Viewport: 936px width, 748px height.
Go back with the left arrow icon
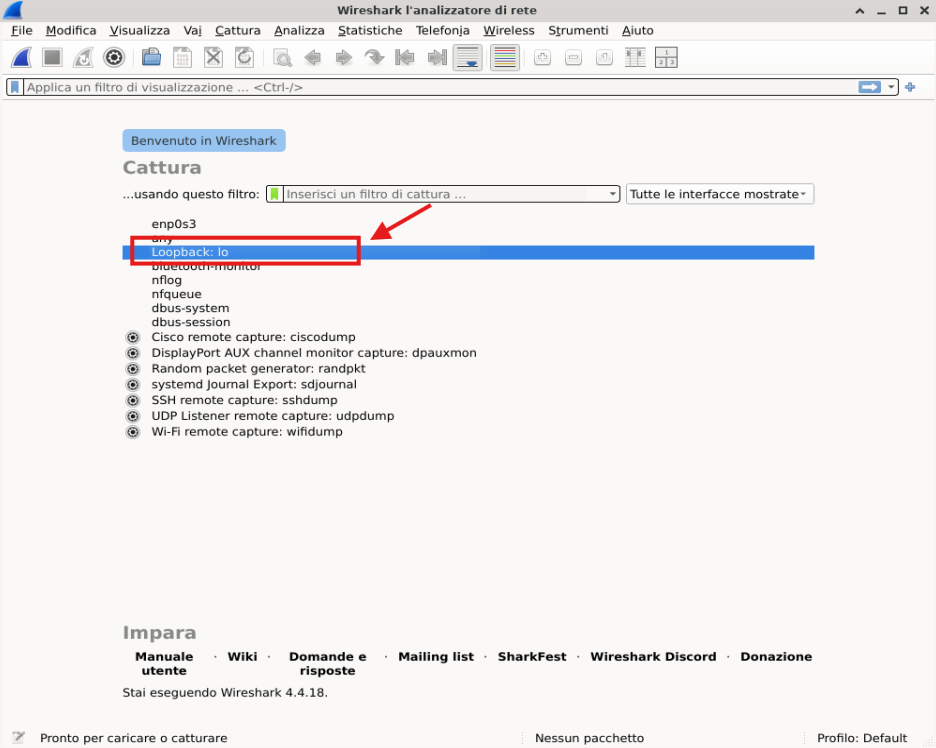click(x=312, y=58)
